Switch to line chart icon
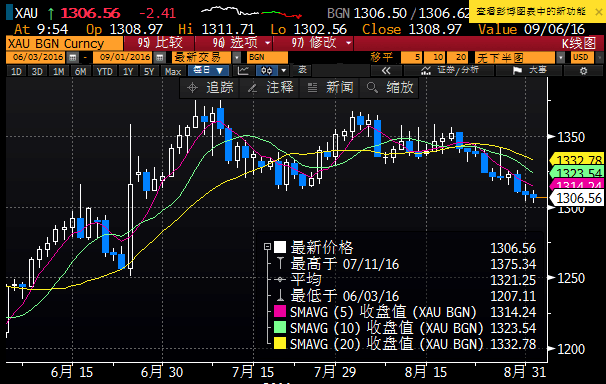The height and width of the screenshot is (384, 606). point(244,71)
